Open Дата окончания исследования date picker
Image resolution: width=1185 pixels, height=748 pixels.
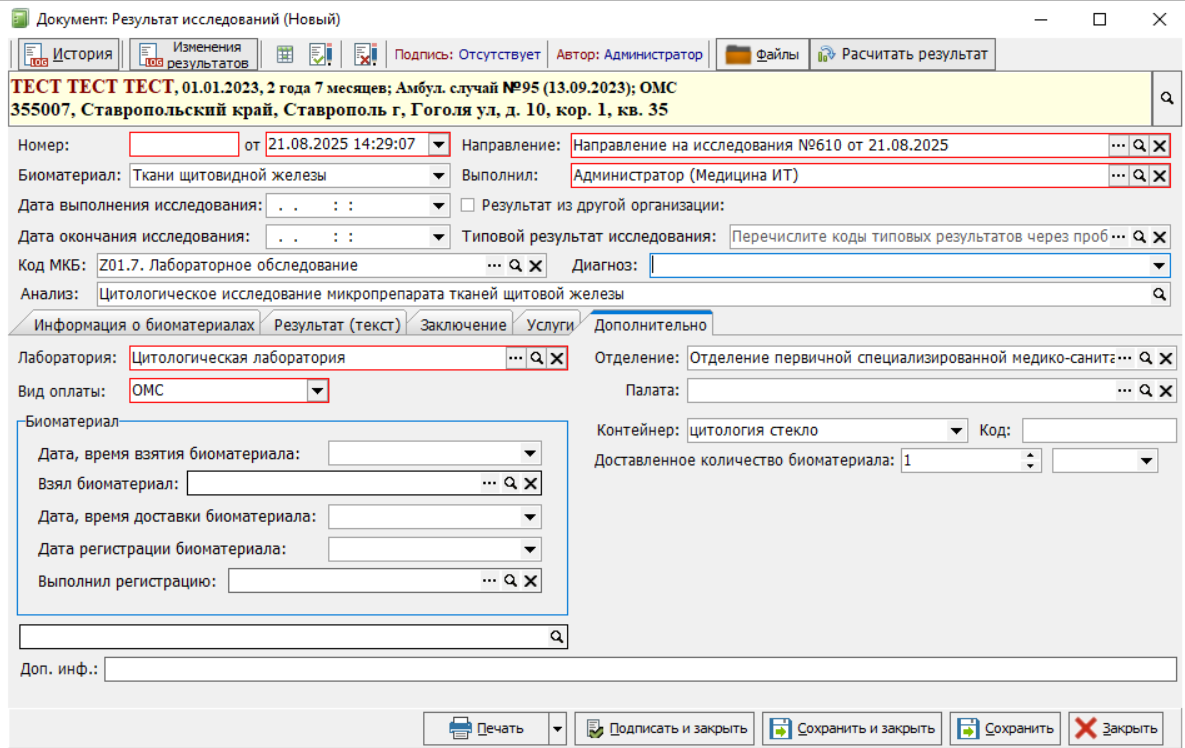coord(438,236)
